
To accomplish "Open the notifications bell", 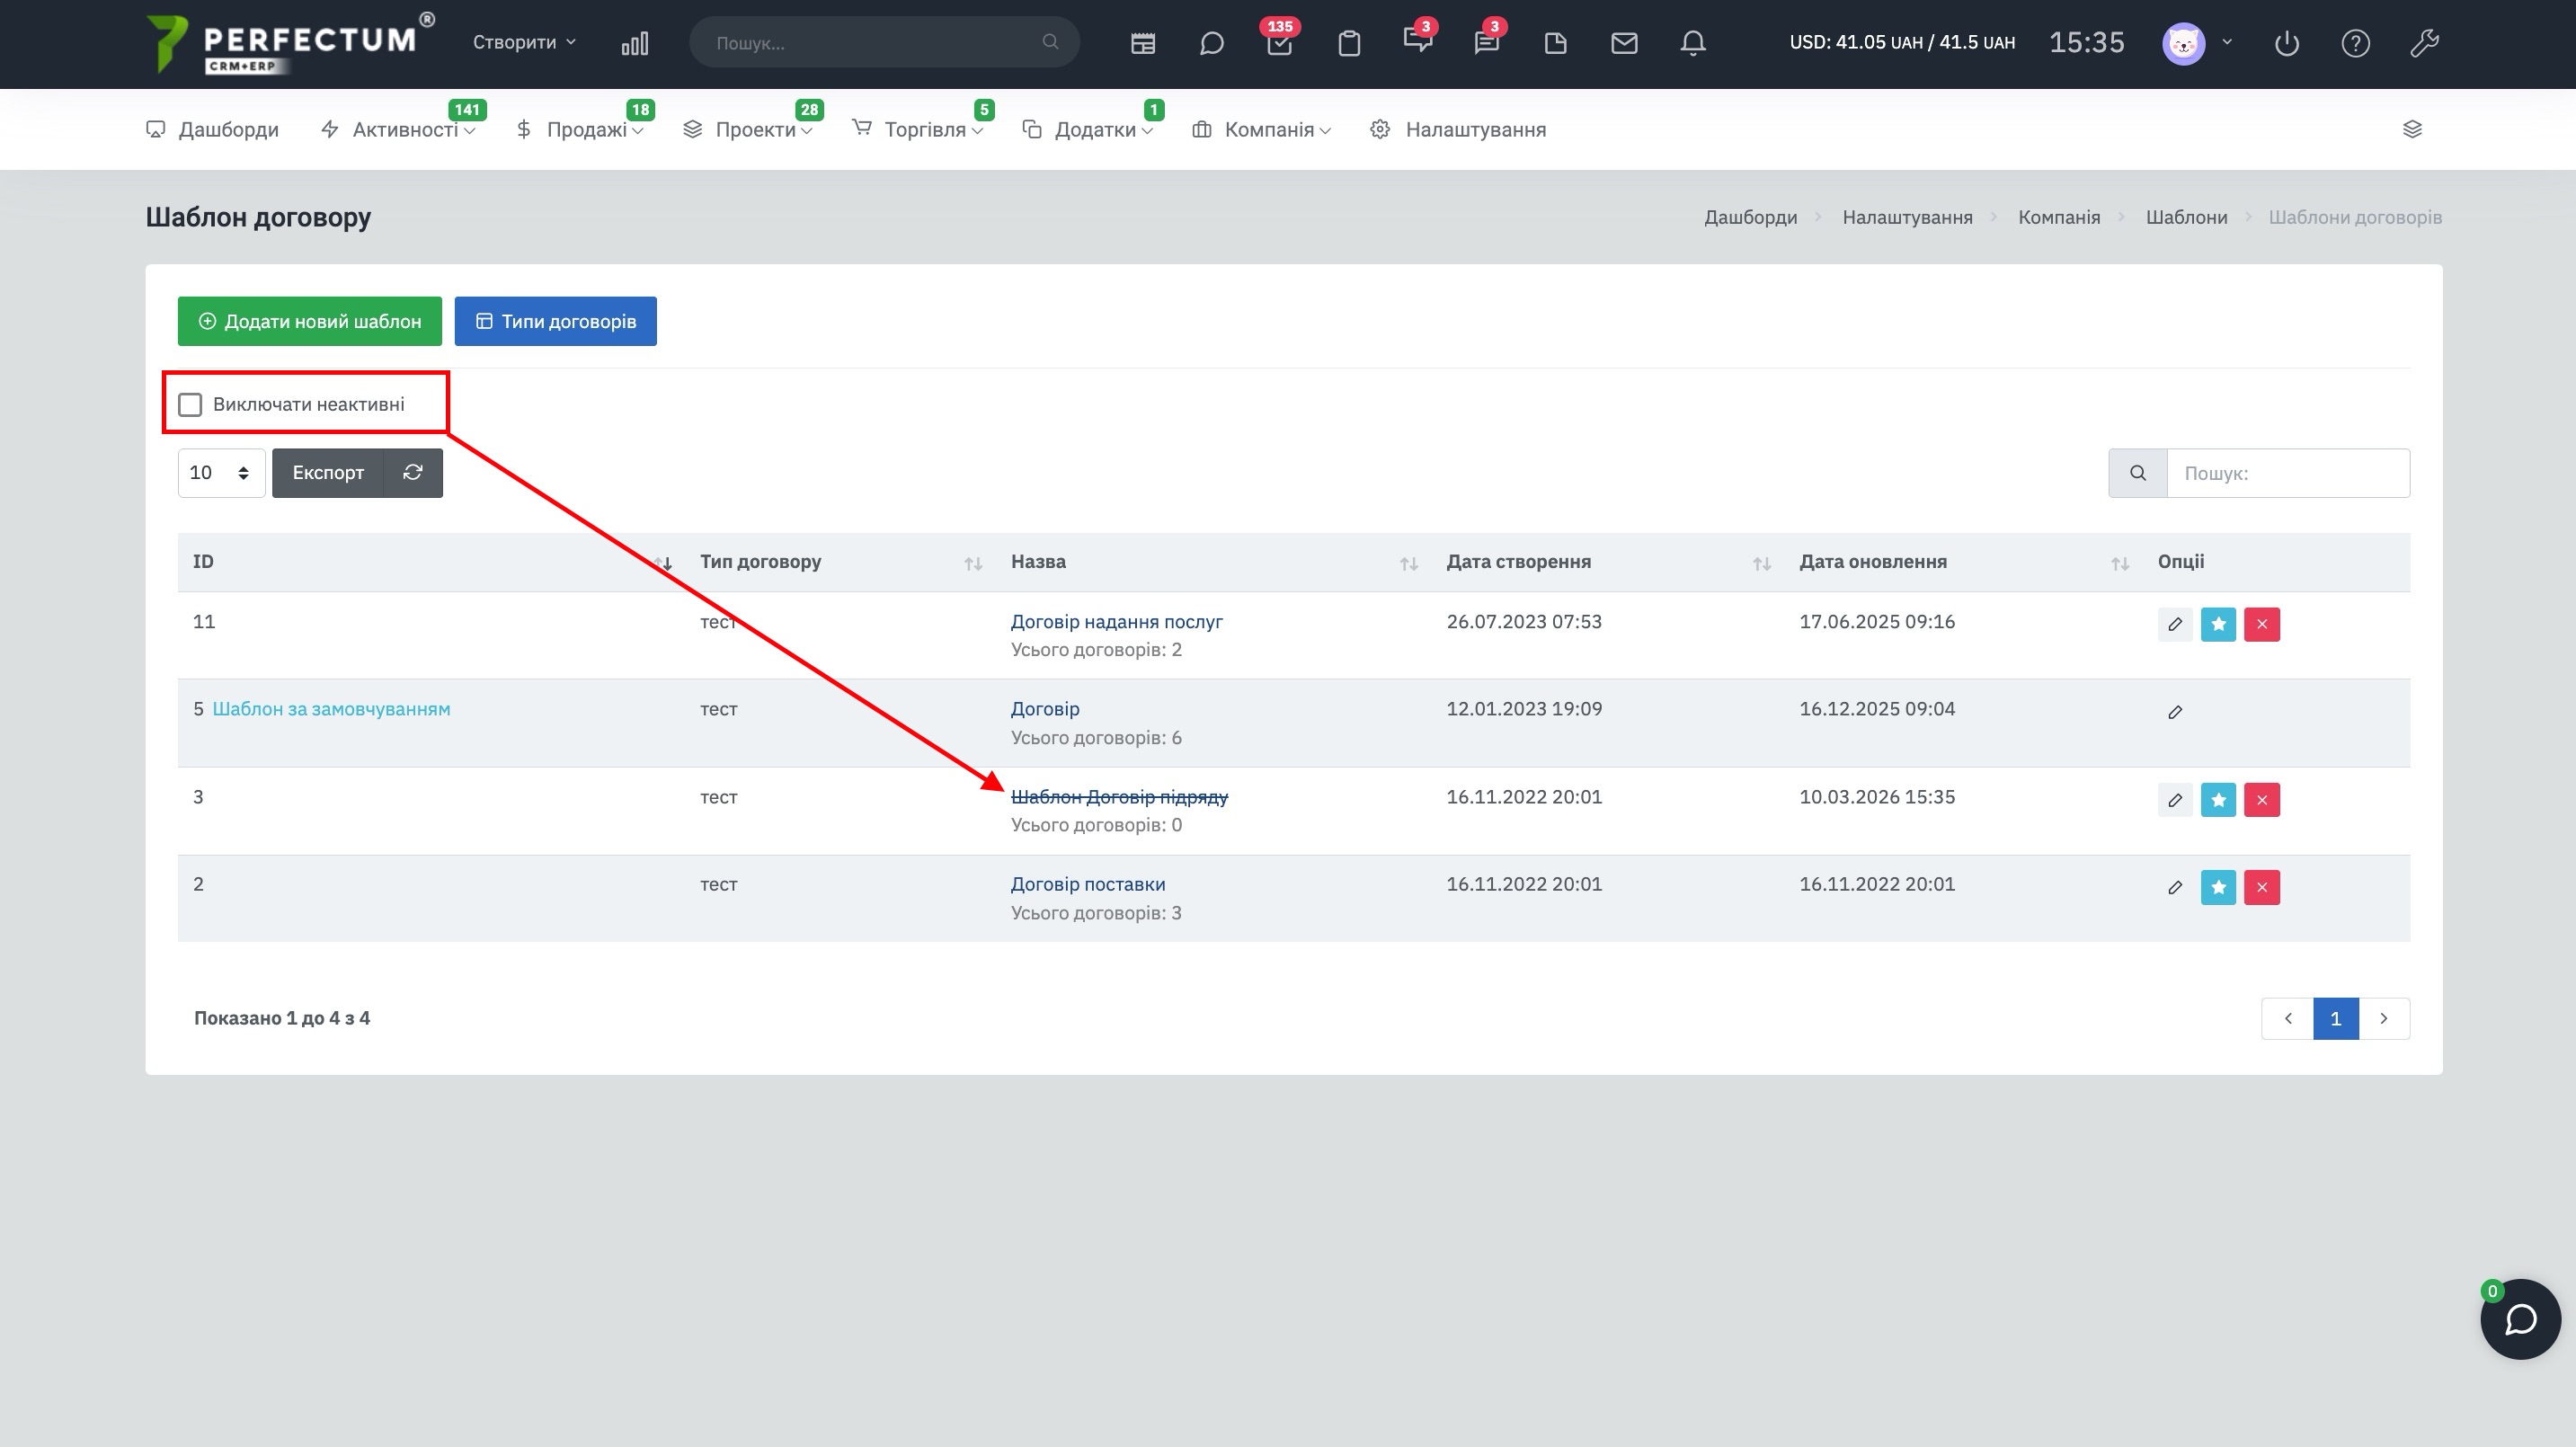I will click(x=1692, y=43).
